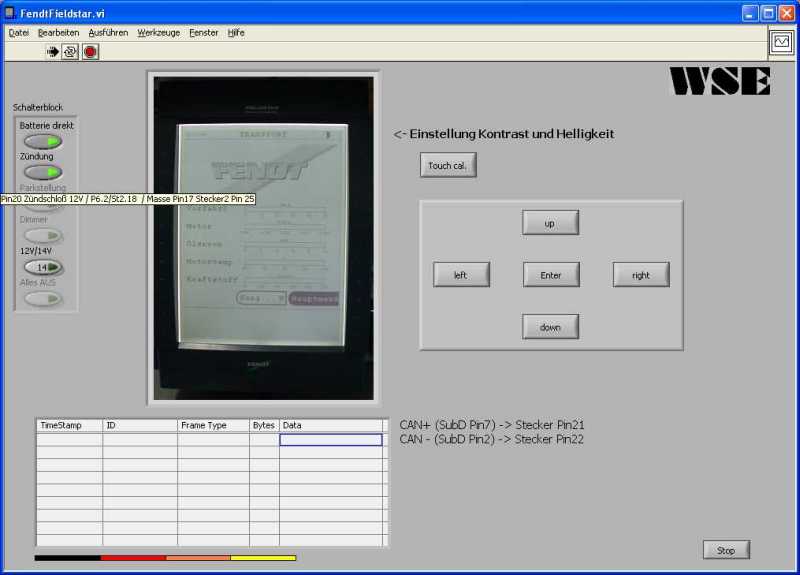Maximize the FendtFieldstar.vi window
This screenshot has width=800, height=575.
point(768,13)
